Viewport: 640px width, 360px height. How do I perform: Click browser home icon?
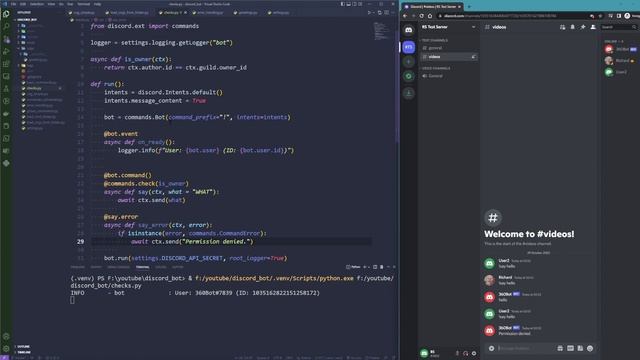(x=430, y=16)
